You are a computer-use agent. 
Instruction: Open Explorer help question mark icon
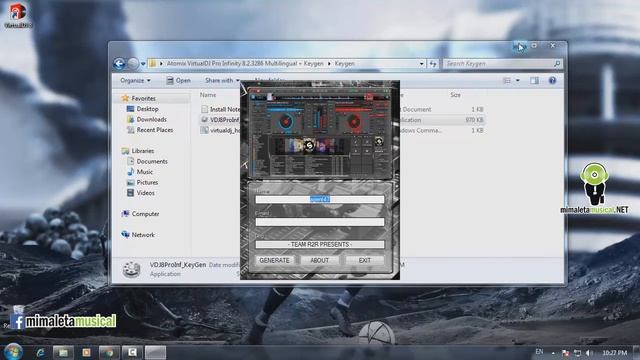[x=552, y=80]
